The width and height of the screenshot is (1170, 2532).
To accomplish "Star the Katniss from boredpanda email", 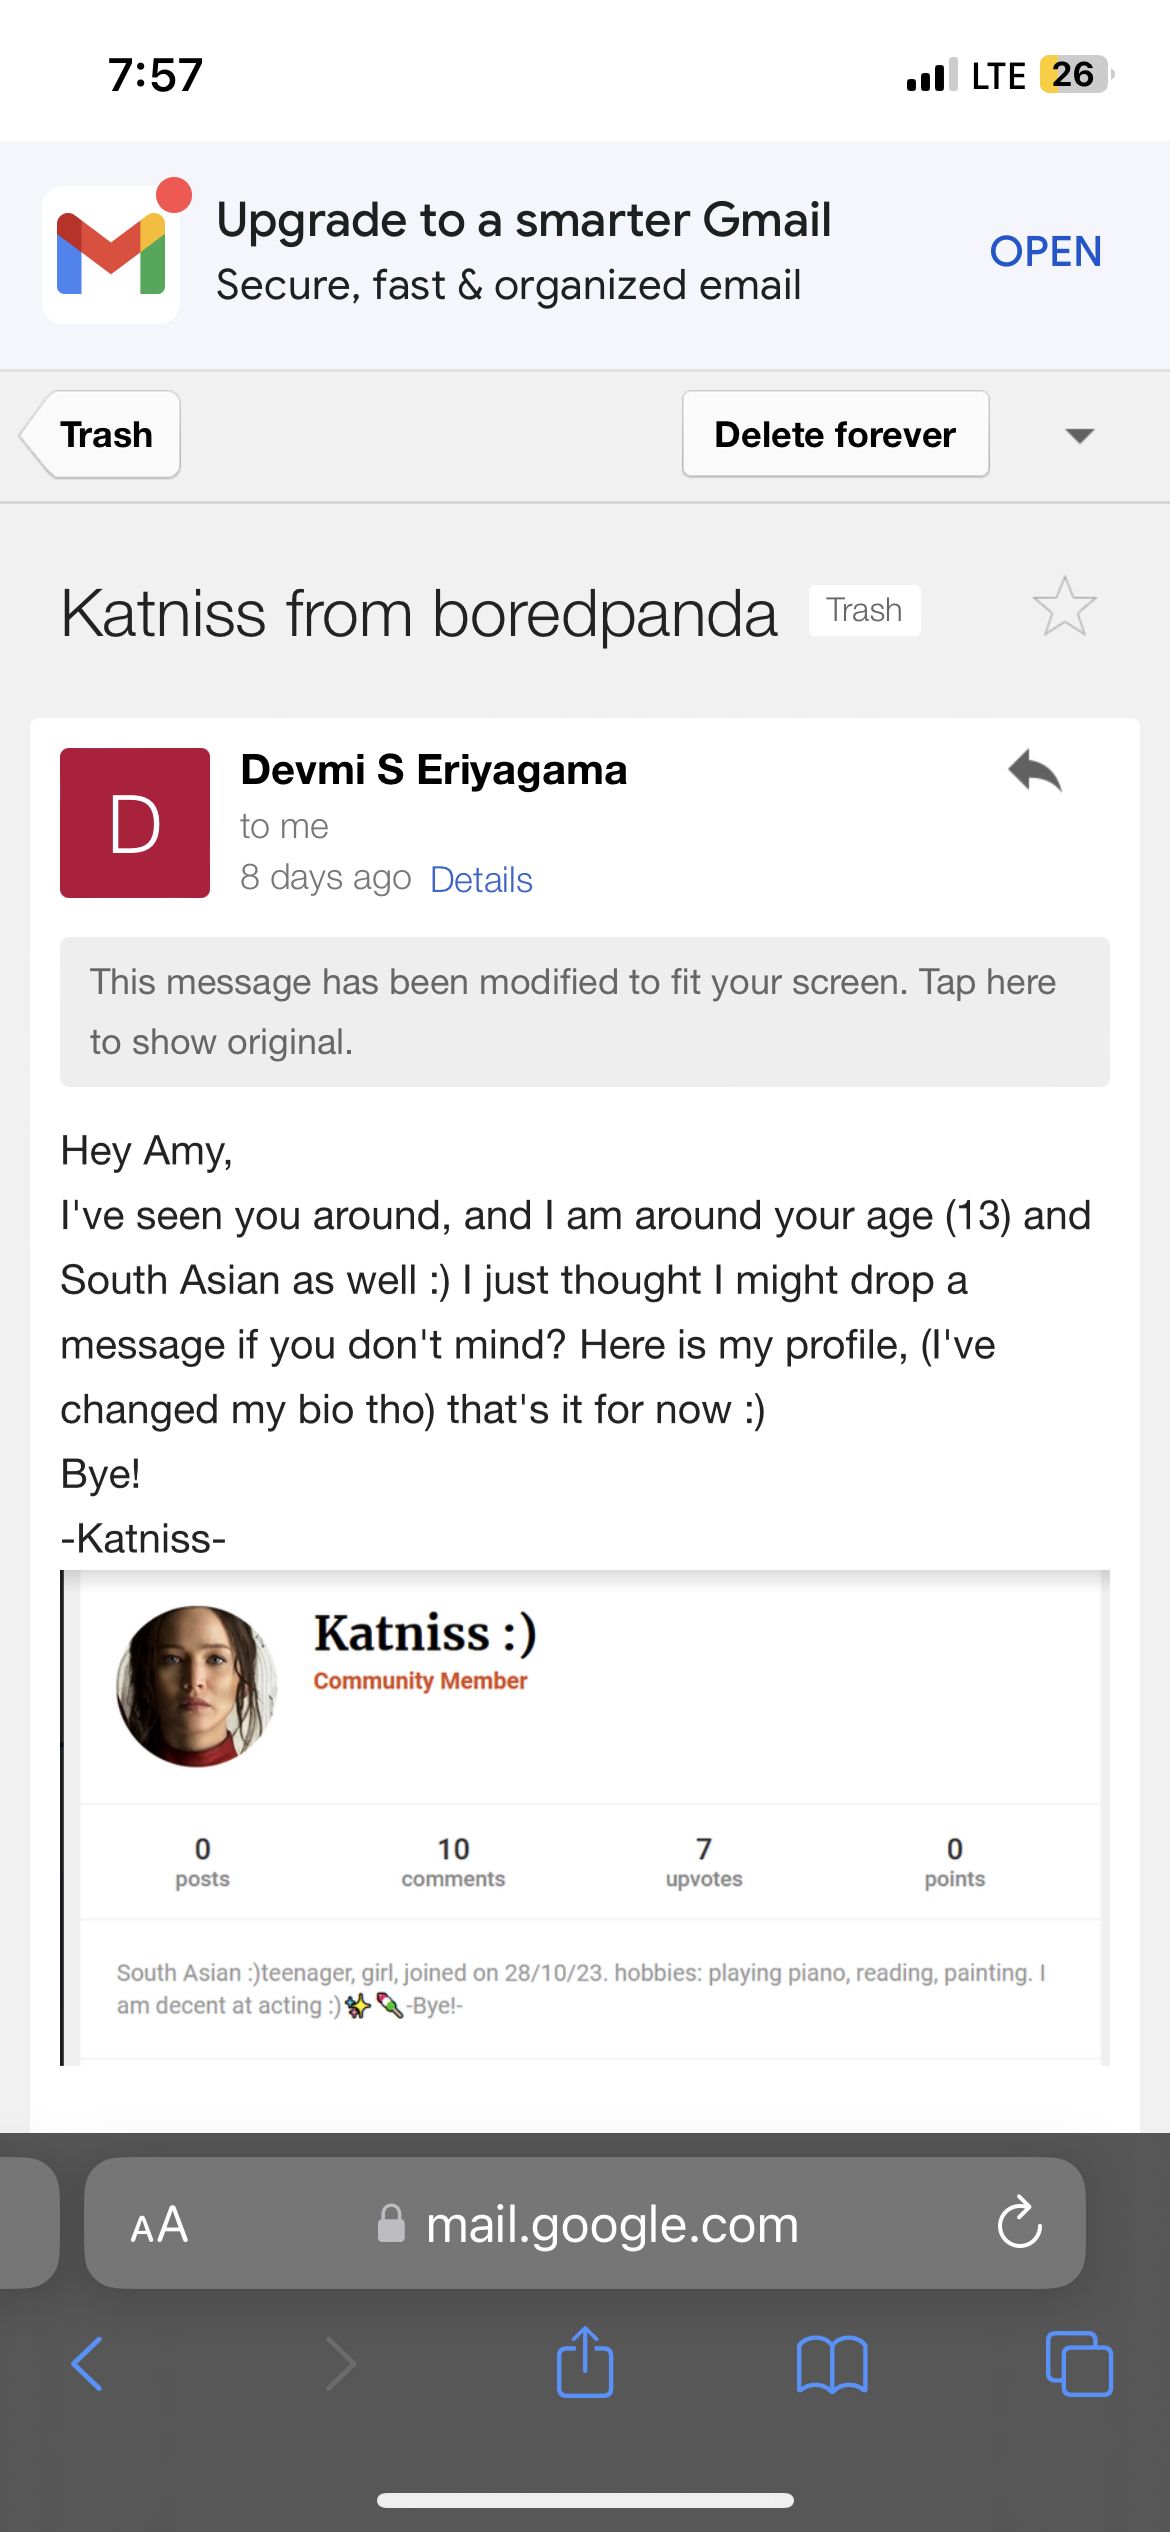I will (1064, 607).
